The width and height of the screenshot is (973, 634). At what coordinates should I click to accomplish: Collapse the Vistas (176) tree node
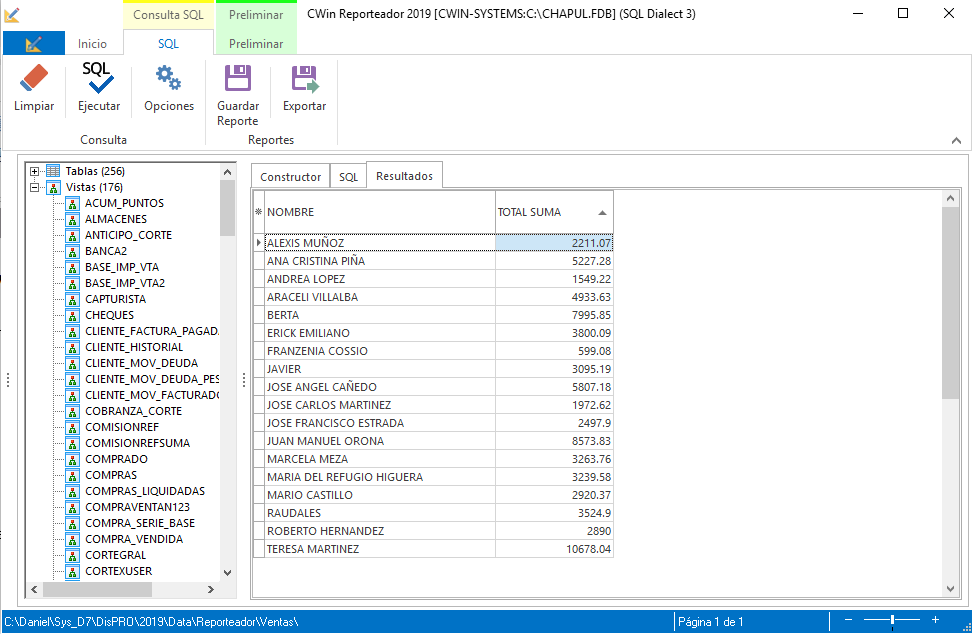coord(35,187)
